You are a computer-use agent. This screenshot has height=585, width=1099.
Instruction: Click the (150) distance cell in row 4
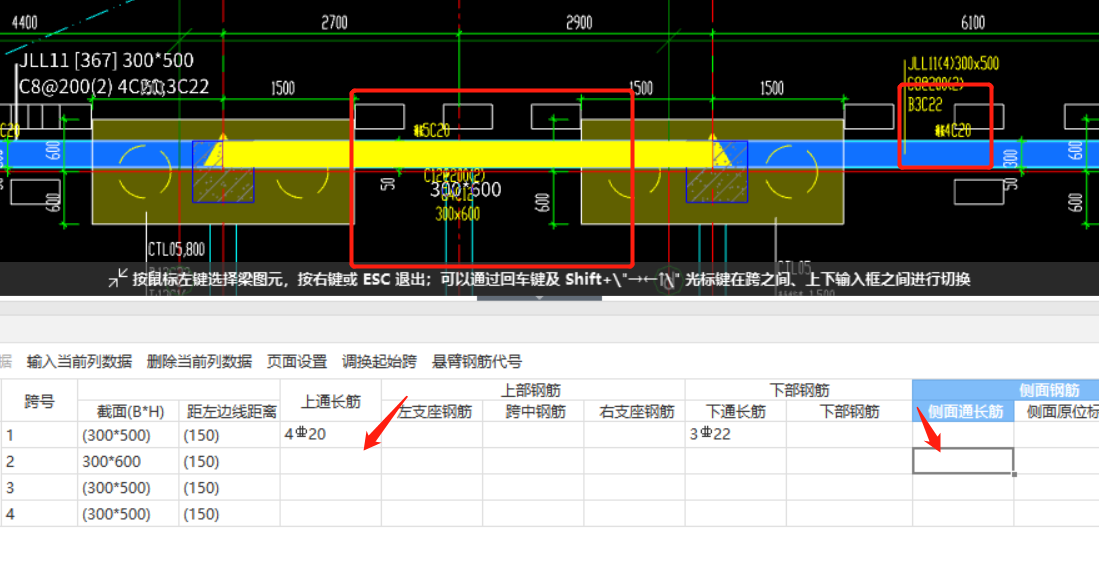click(229, 514)
